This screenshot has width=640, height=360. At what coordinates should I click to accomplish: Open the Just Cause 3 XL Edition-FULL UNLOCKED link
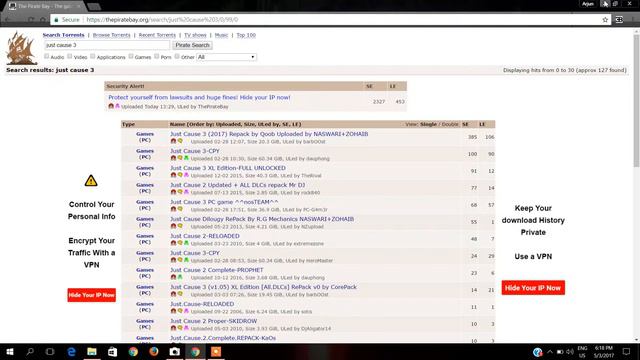click(x=228, y=168)
